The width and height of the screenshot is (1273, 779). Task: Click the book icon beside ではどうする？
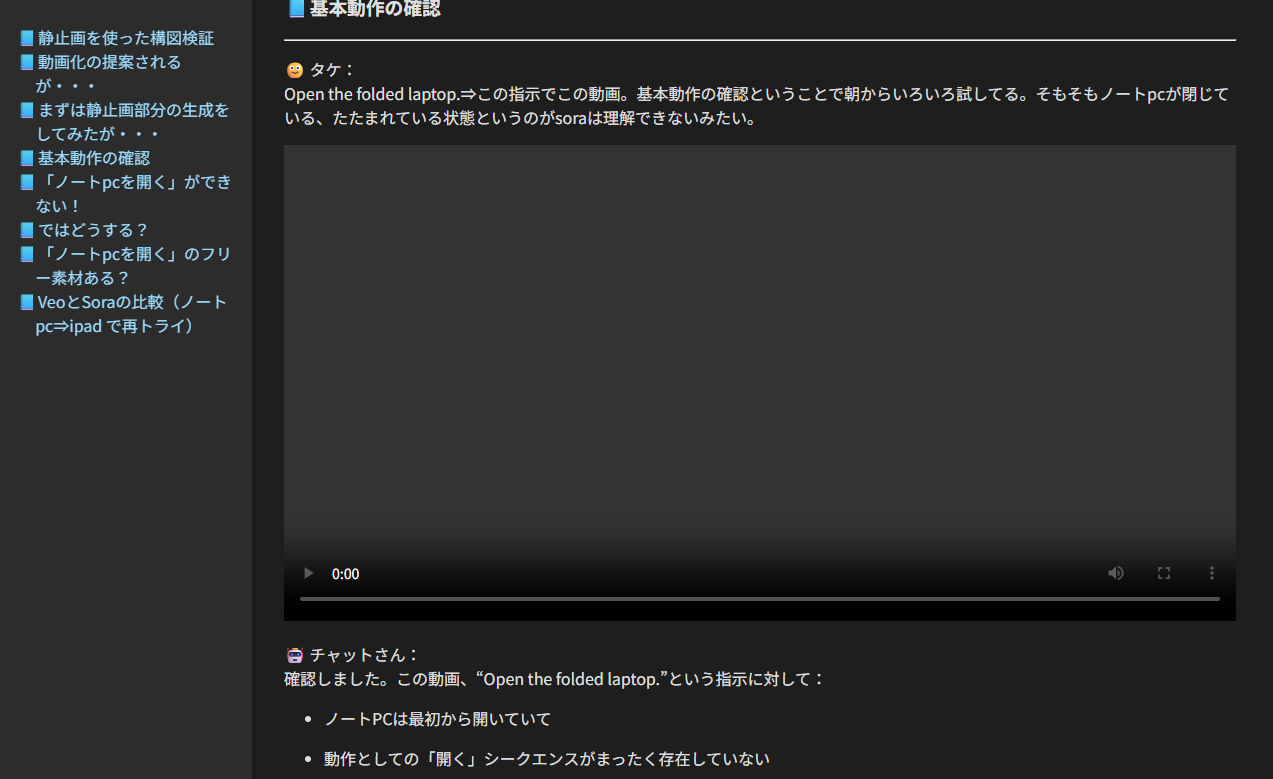(x=27, y=230)
